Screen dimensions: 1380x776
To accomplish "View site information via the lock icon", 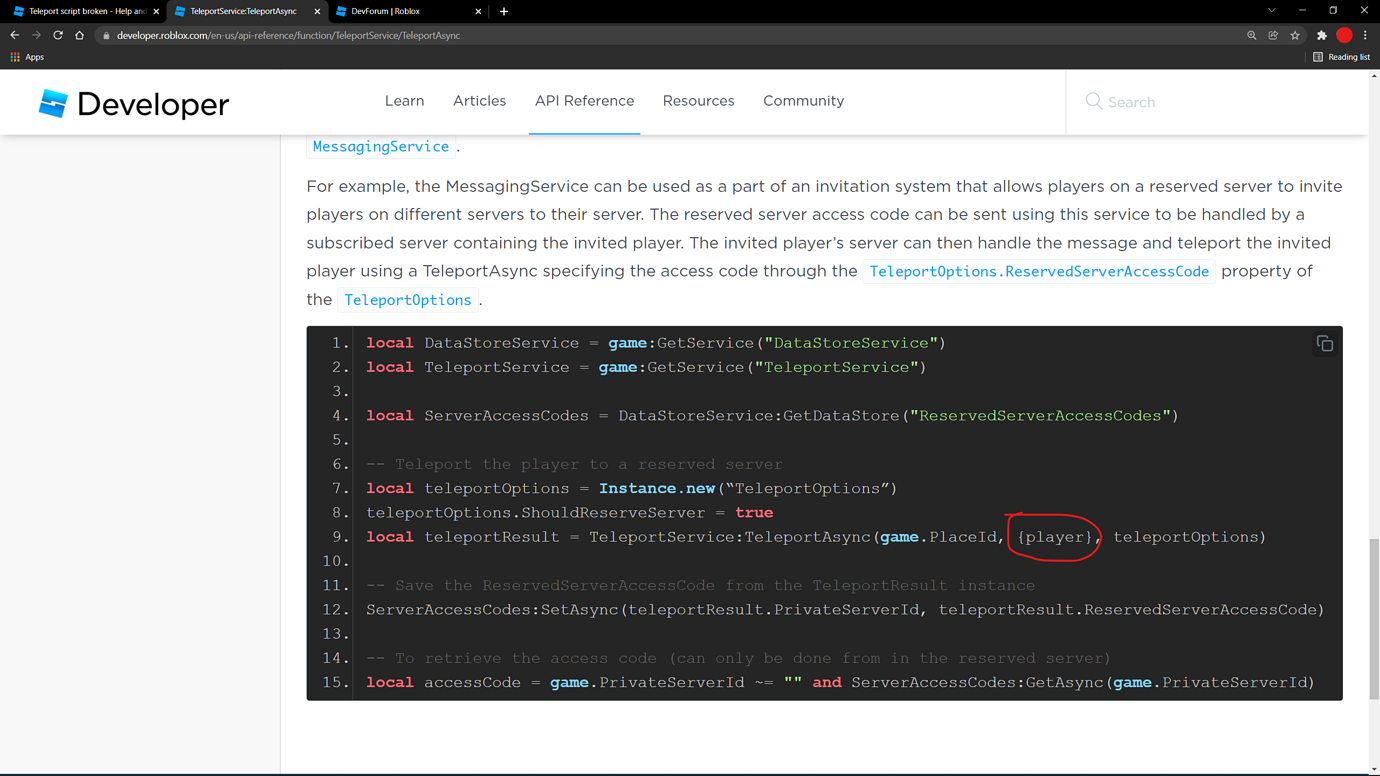I will (x=106, y=35).
